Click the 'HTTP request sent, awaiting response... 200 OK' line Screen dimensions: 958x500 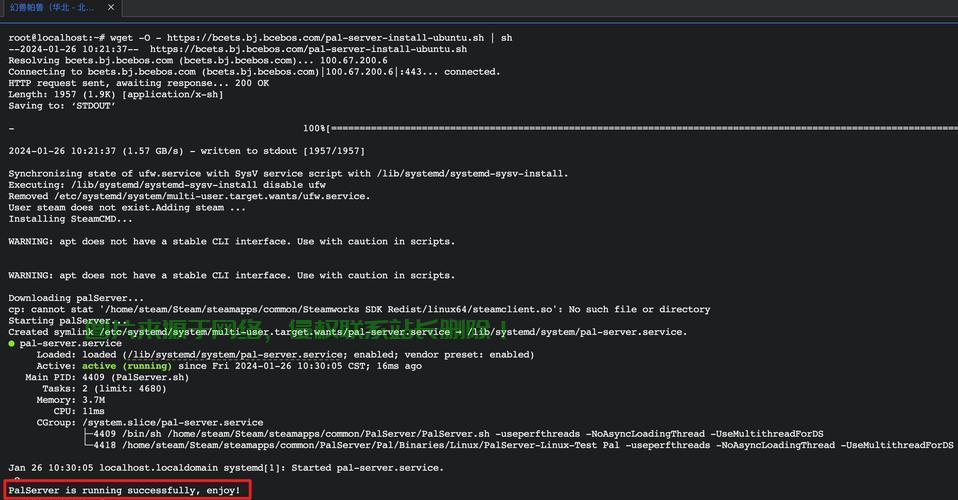[x=139, y=83]
